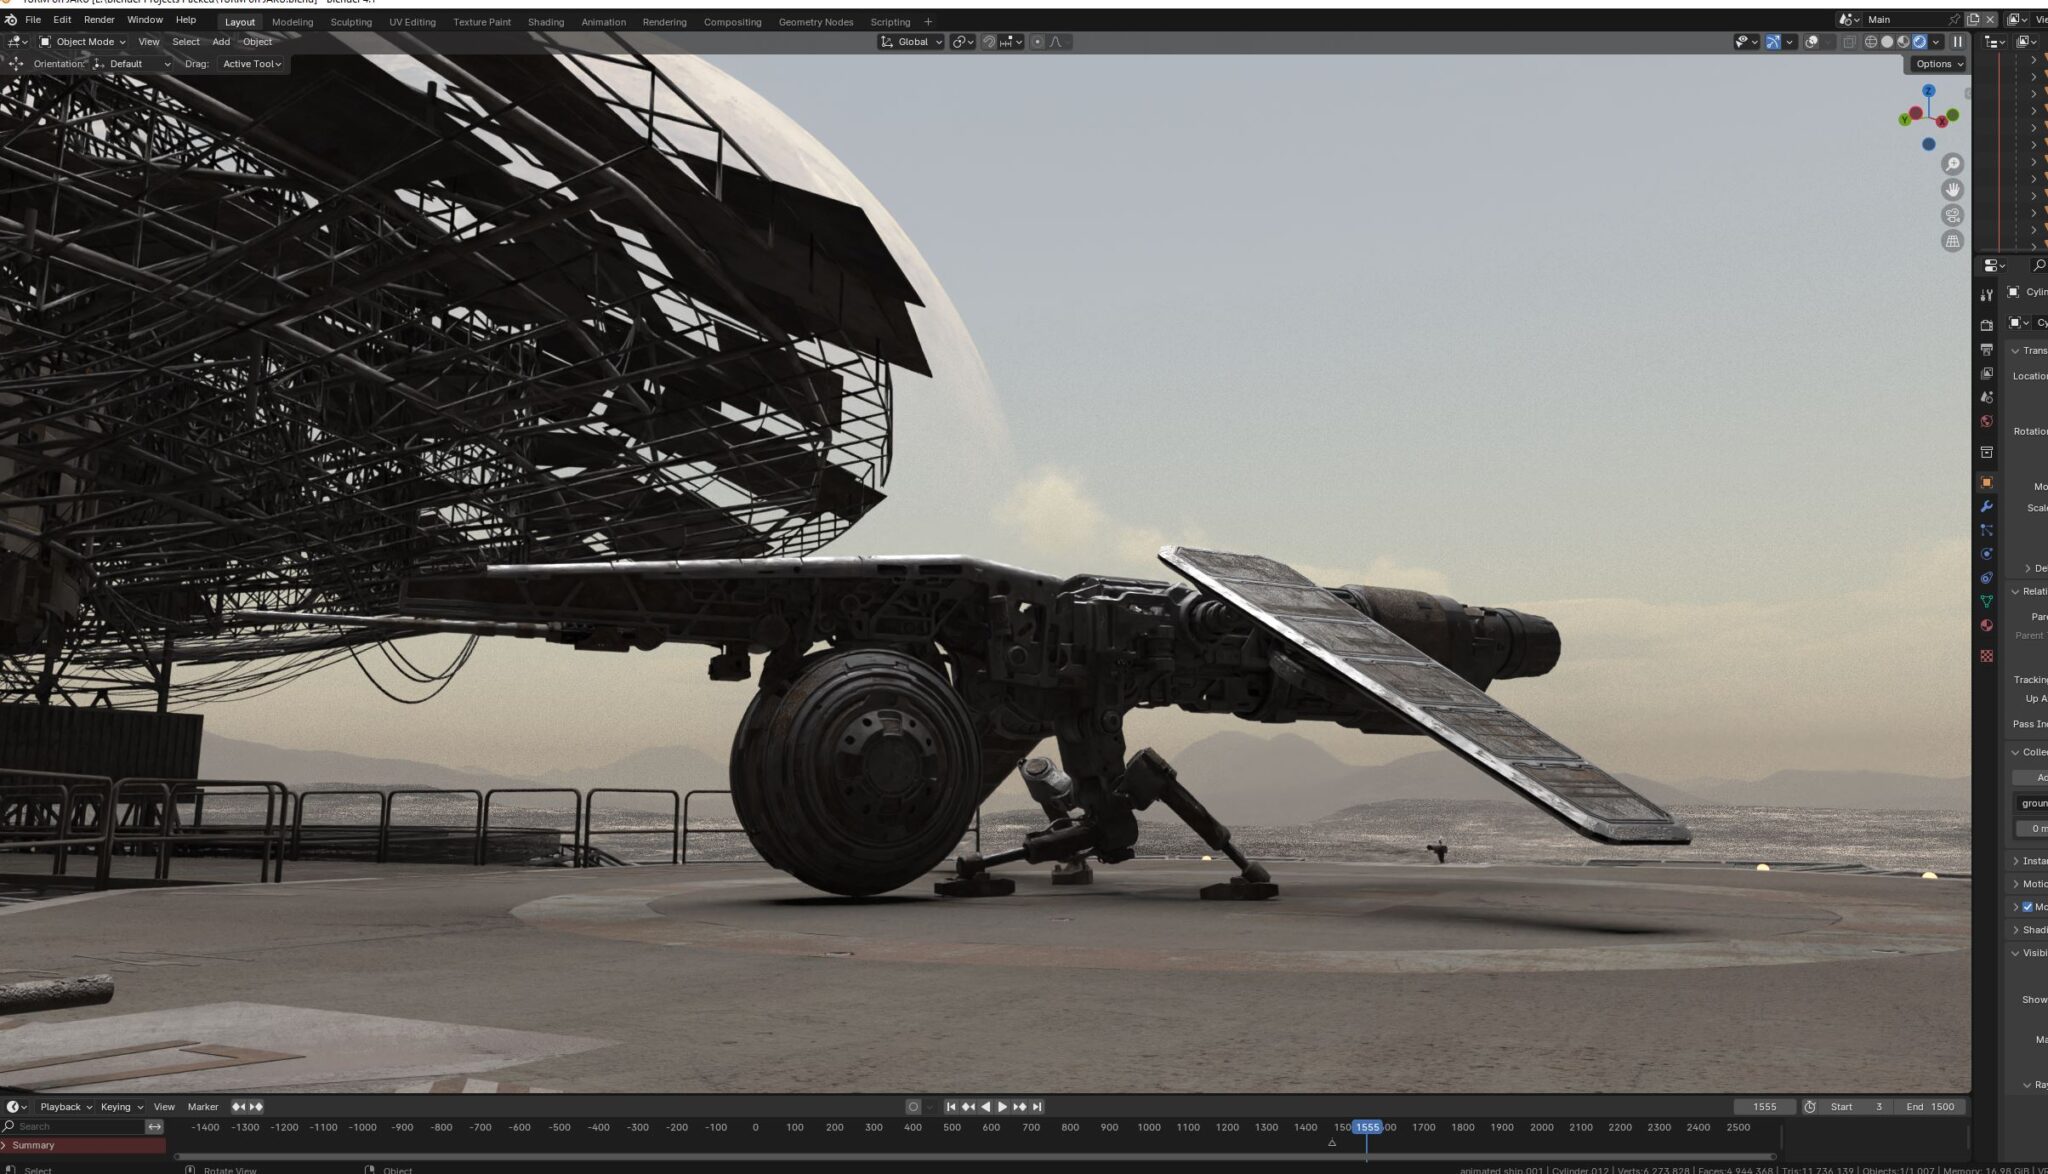Image resolution: width=2048 pixels, height=1174 pixels.
Task: Toggle viewport overlays button
Action: [1811, 42]
